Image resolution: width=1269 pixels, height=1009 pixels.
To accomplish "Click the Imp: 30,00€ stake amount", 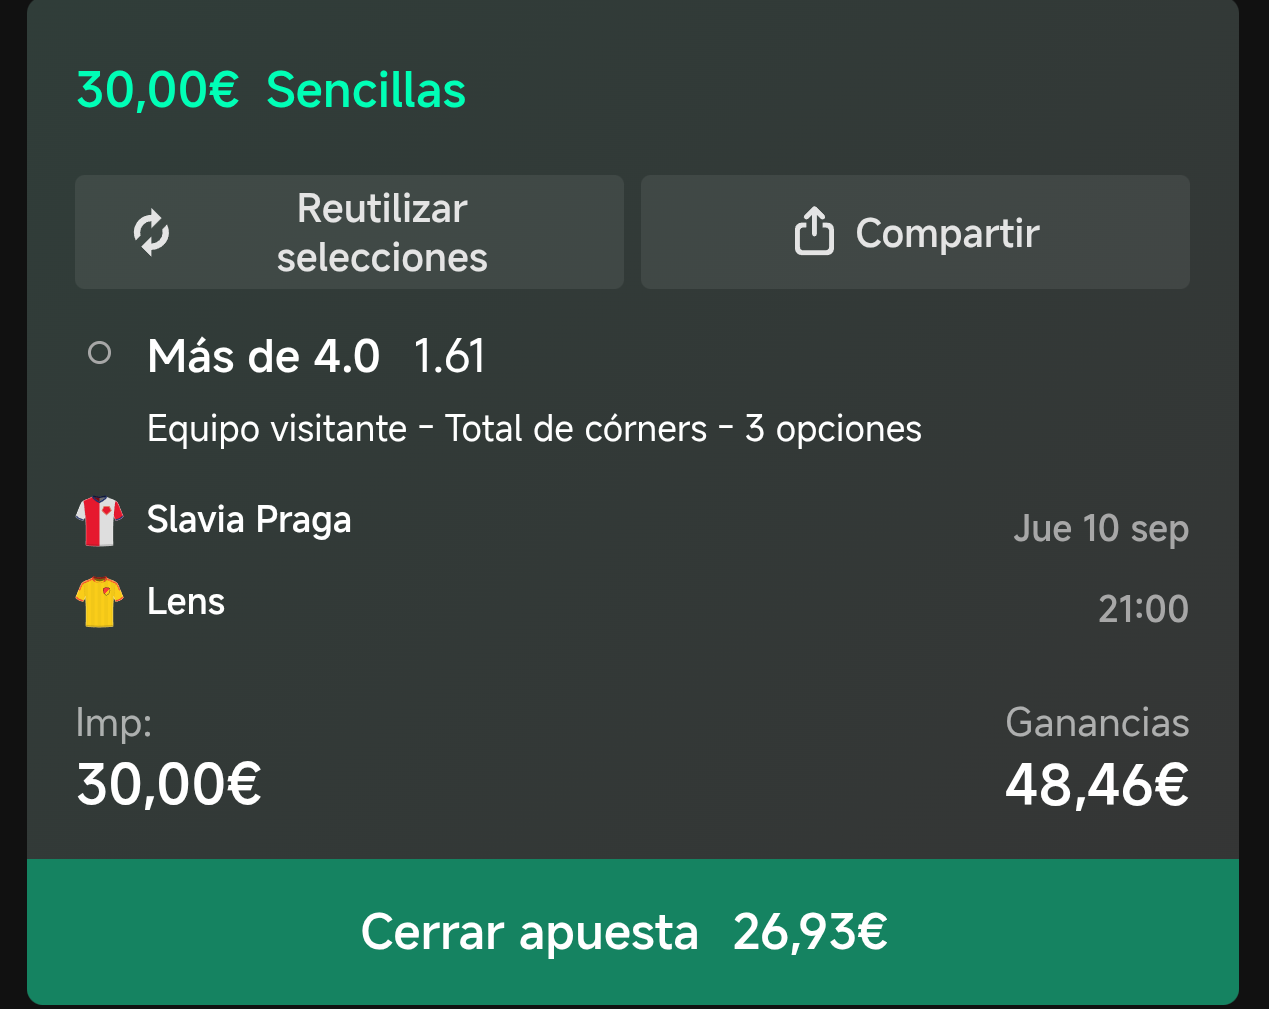I will (x=169, y=784).
